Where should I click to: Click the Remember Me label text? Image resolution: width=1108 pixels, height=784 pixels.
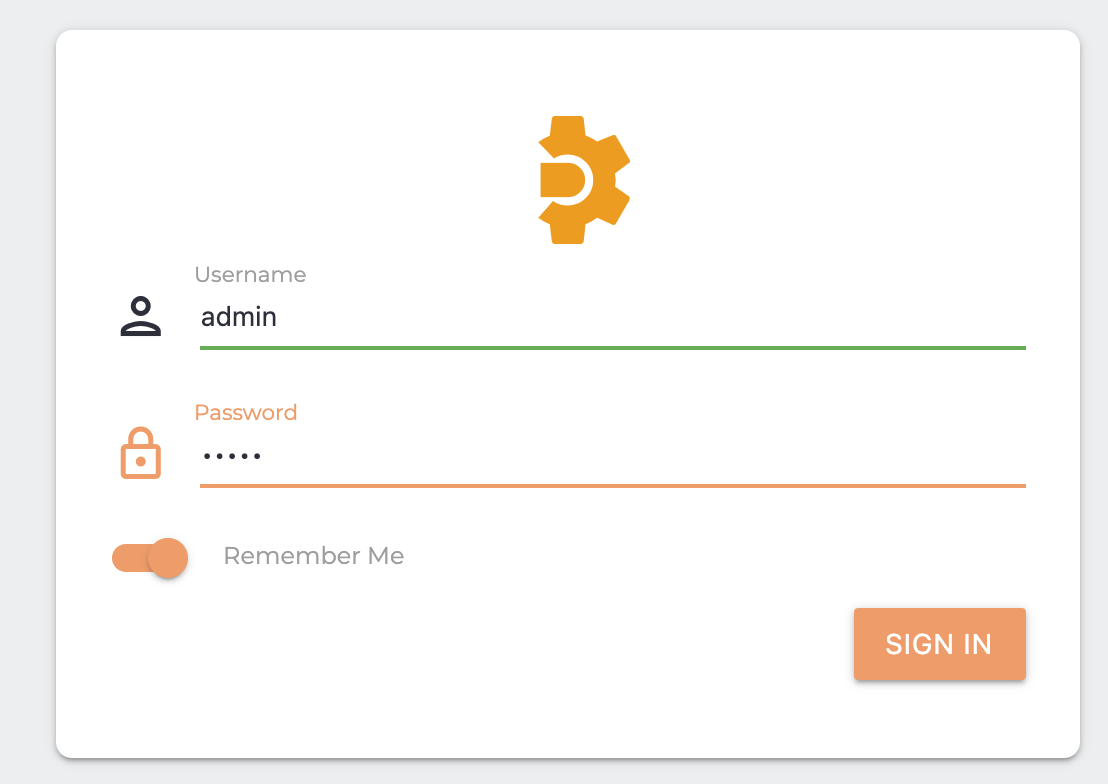pyautogui.click(x=313, y=556)
